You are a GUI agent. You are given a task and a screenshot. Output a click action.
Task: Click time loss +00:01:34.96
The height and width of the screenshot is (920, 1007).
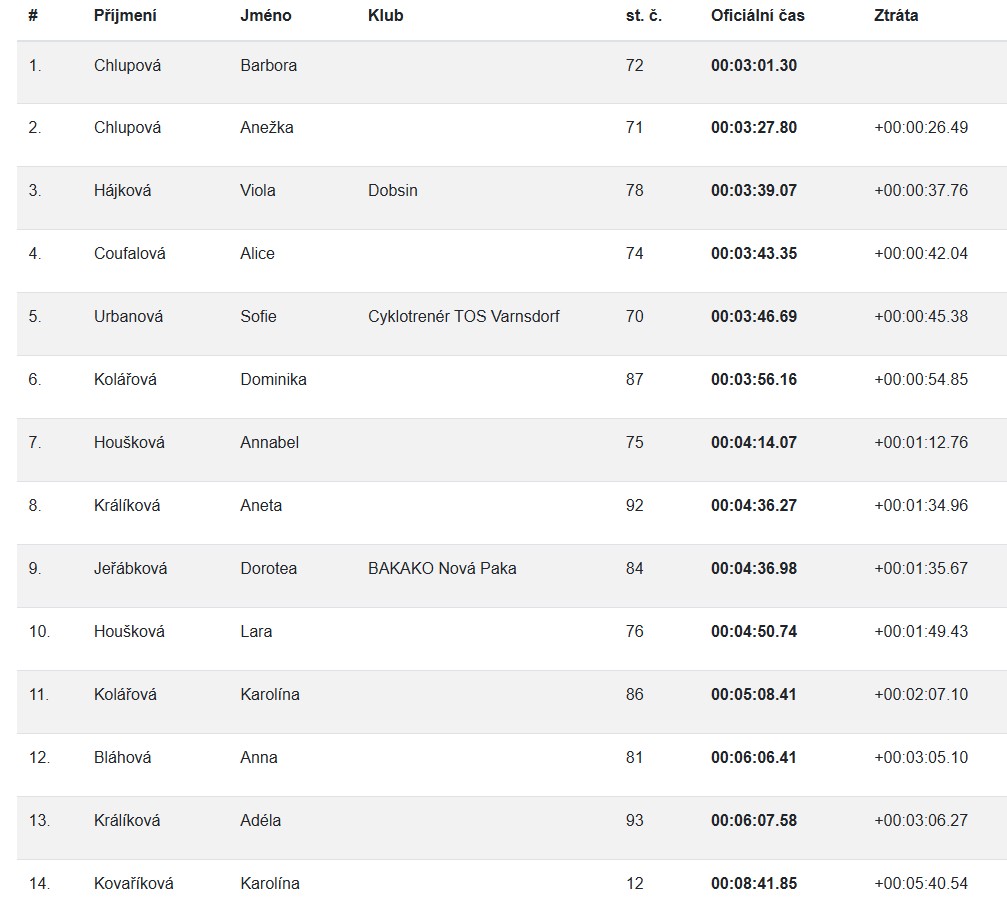921,506
